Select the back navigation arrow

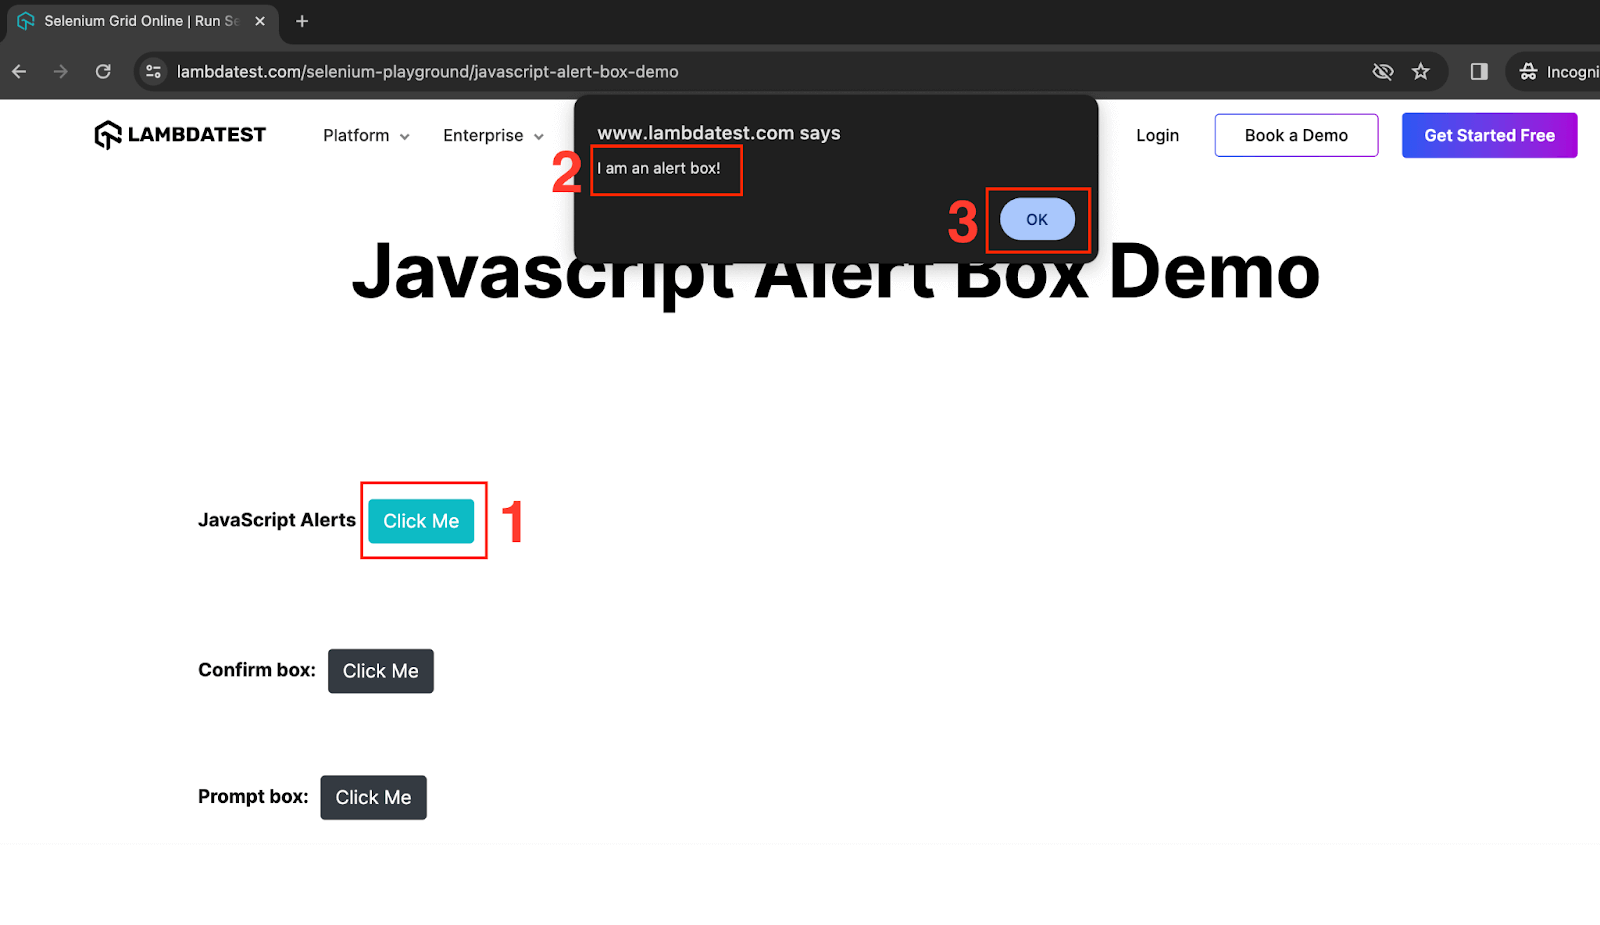pyautogui.click(x=20, y=71)
